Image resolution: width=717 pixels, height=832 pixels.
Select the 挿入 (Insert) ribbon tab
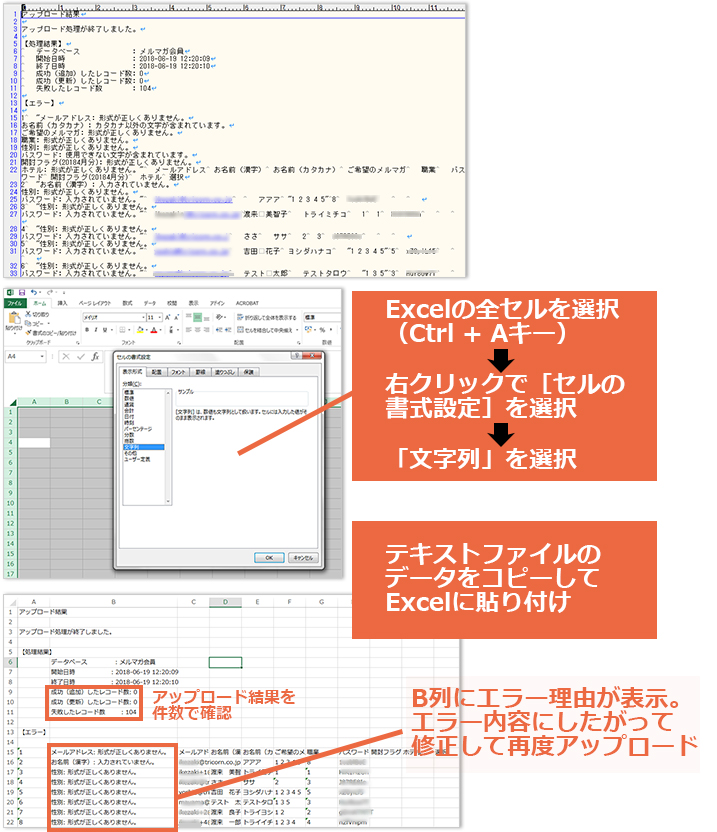[62, 304]
